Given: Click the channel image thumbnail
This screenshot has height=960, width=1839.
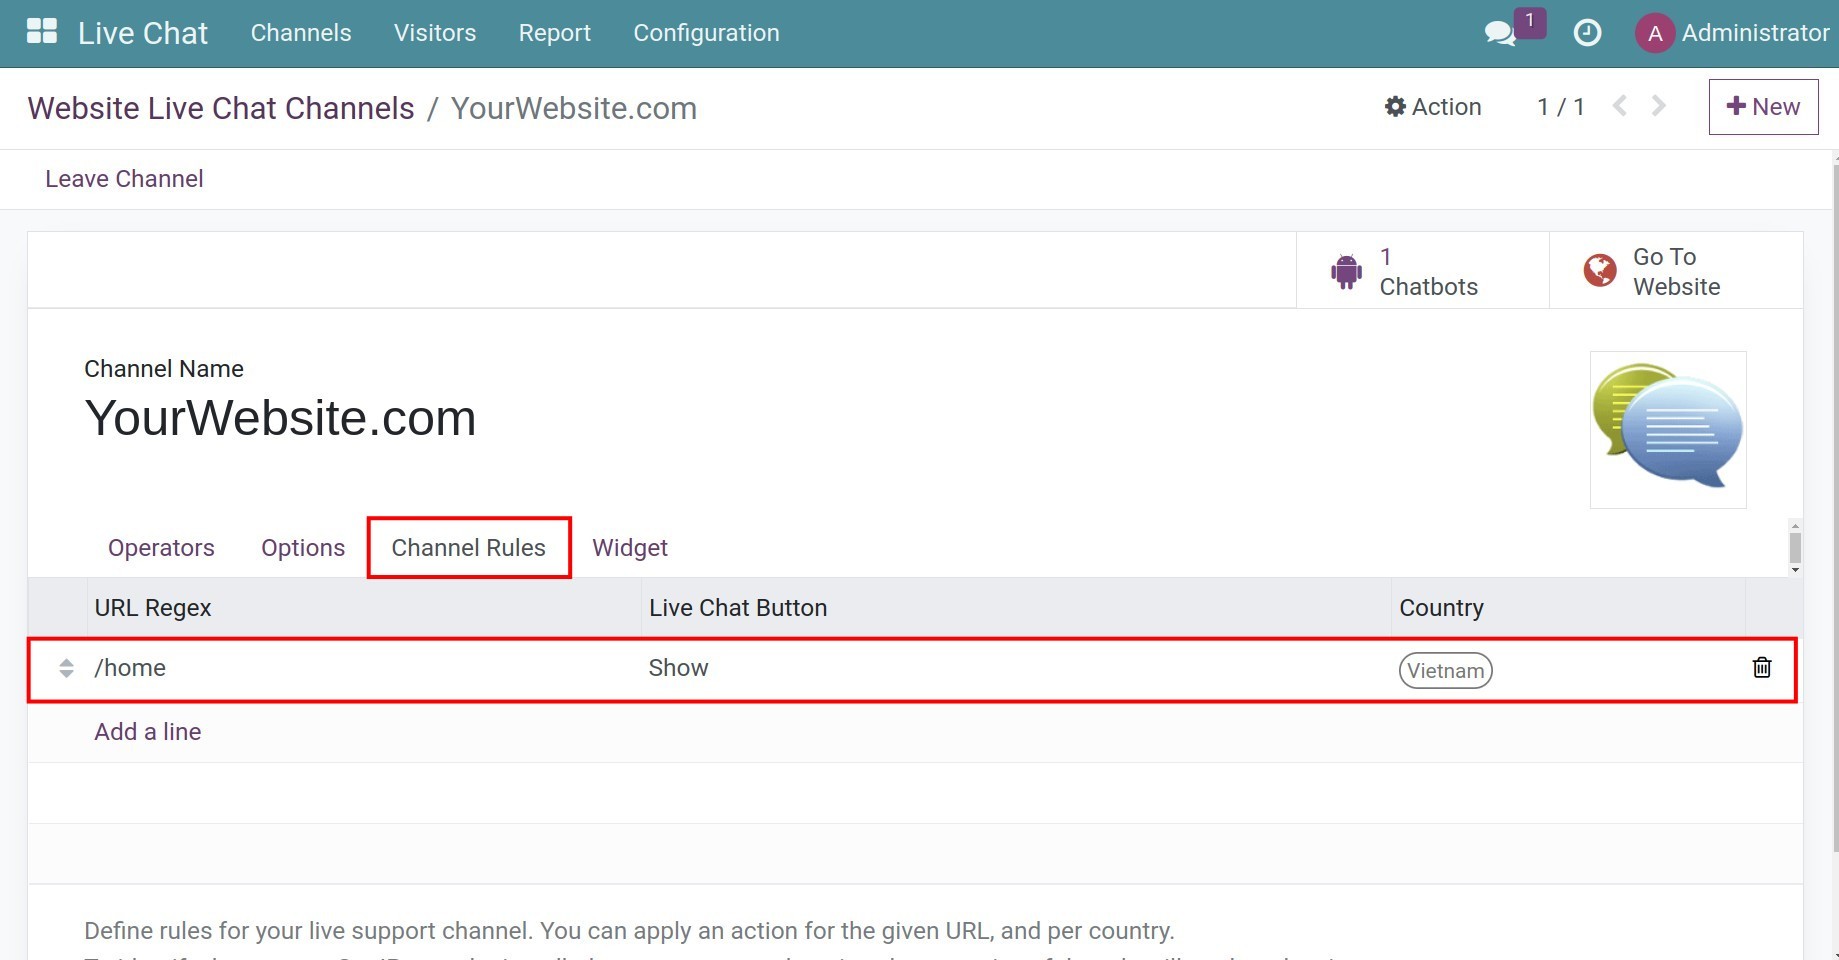Looking at the screenshot, I should pos(1666,429).
